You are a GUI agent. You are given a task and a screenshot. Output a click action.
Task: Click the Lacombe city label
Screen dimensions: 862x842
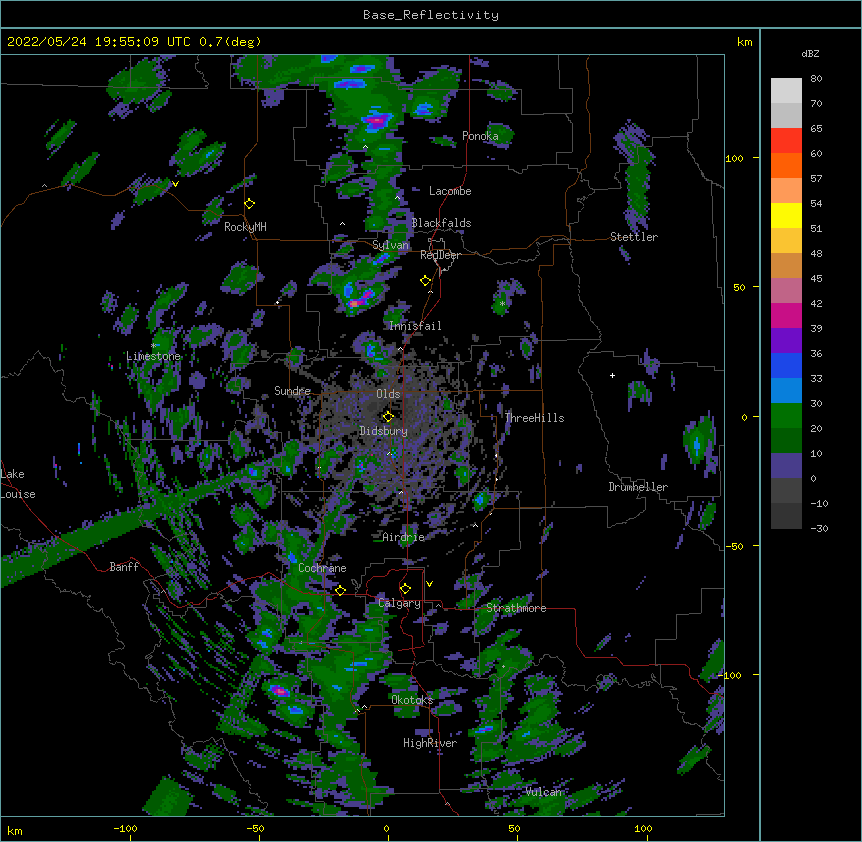[450, 191]
